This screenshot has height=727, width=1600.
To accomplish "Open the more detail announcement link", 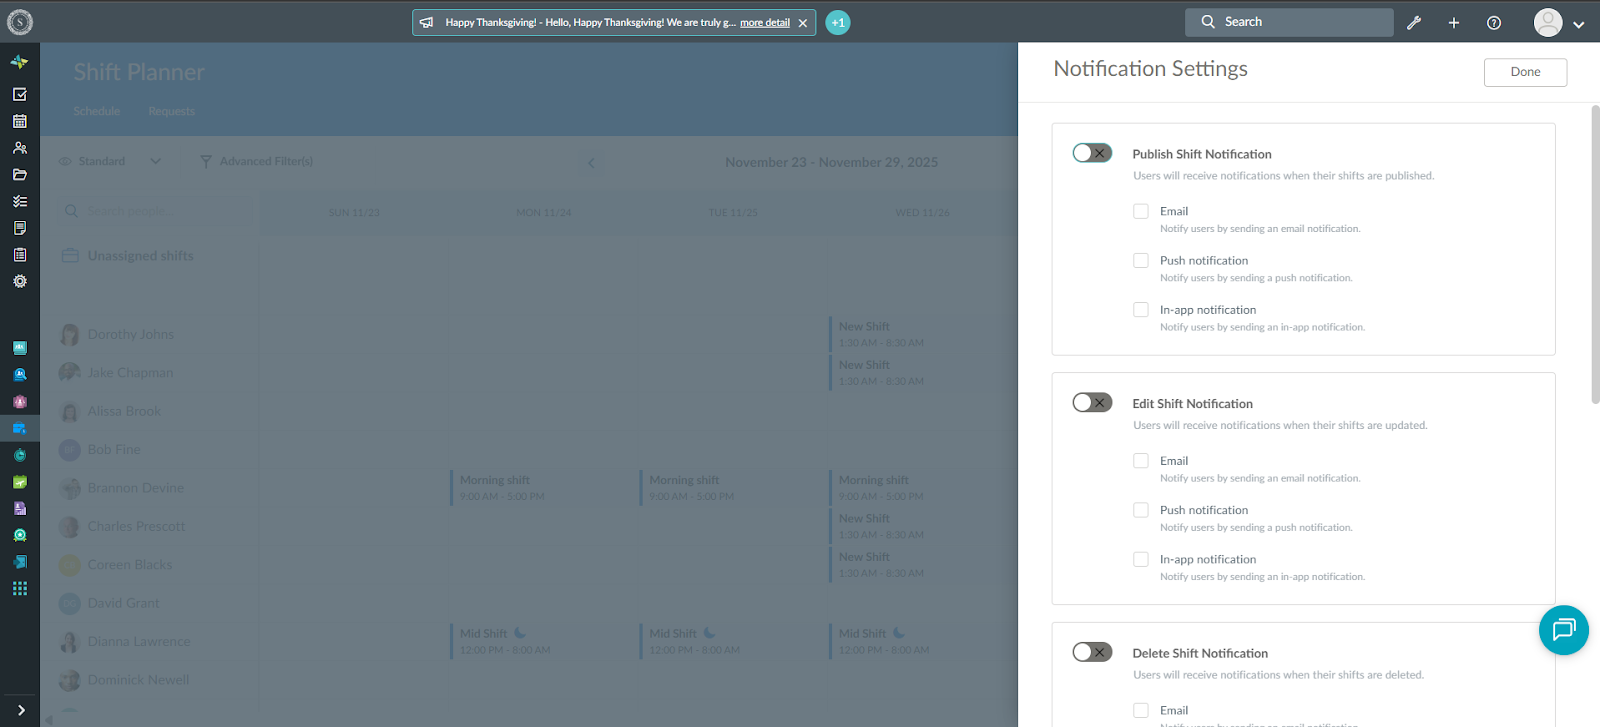I will point(765,22).
